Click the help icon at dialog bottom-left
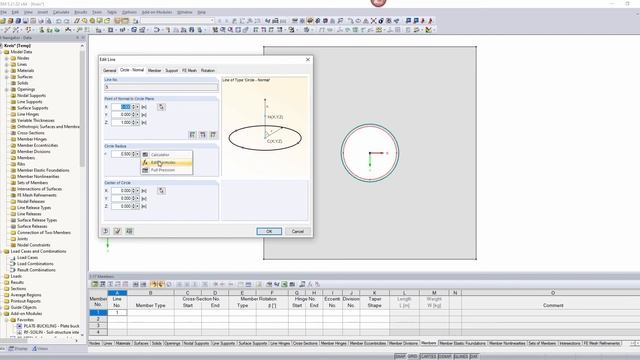 click(106, 231)
